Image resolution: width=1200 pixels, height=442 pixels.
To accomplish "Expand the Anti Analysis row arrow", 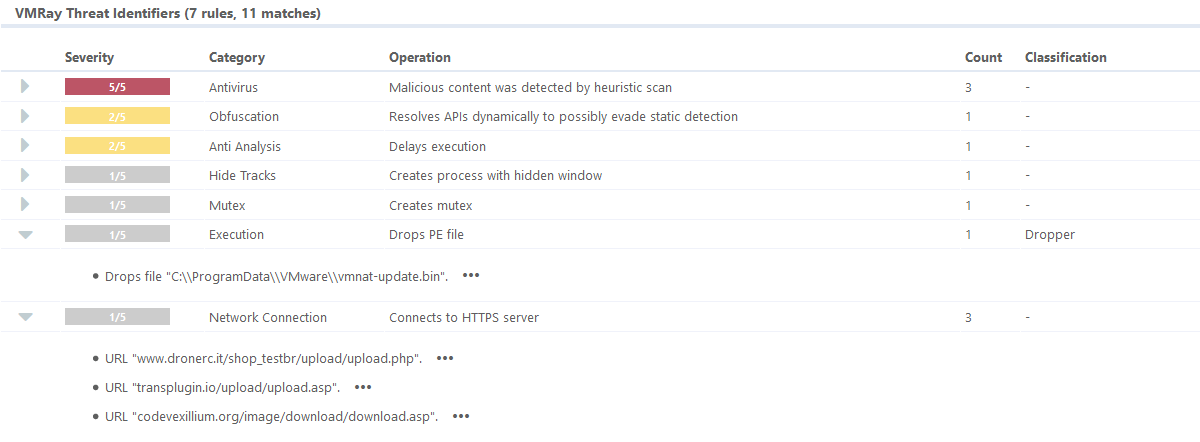I will tap(25, 146).
